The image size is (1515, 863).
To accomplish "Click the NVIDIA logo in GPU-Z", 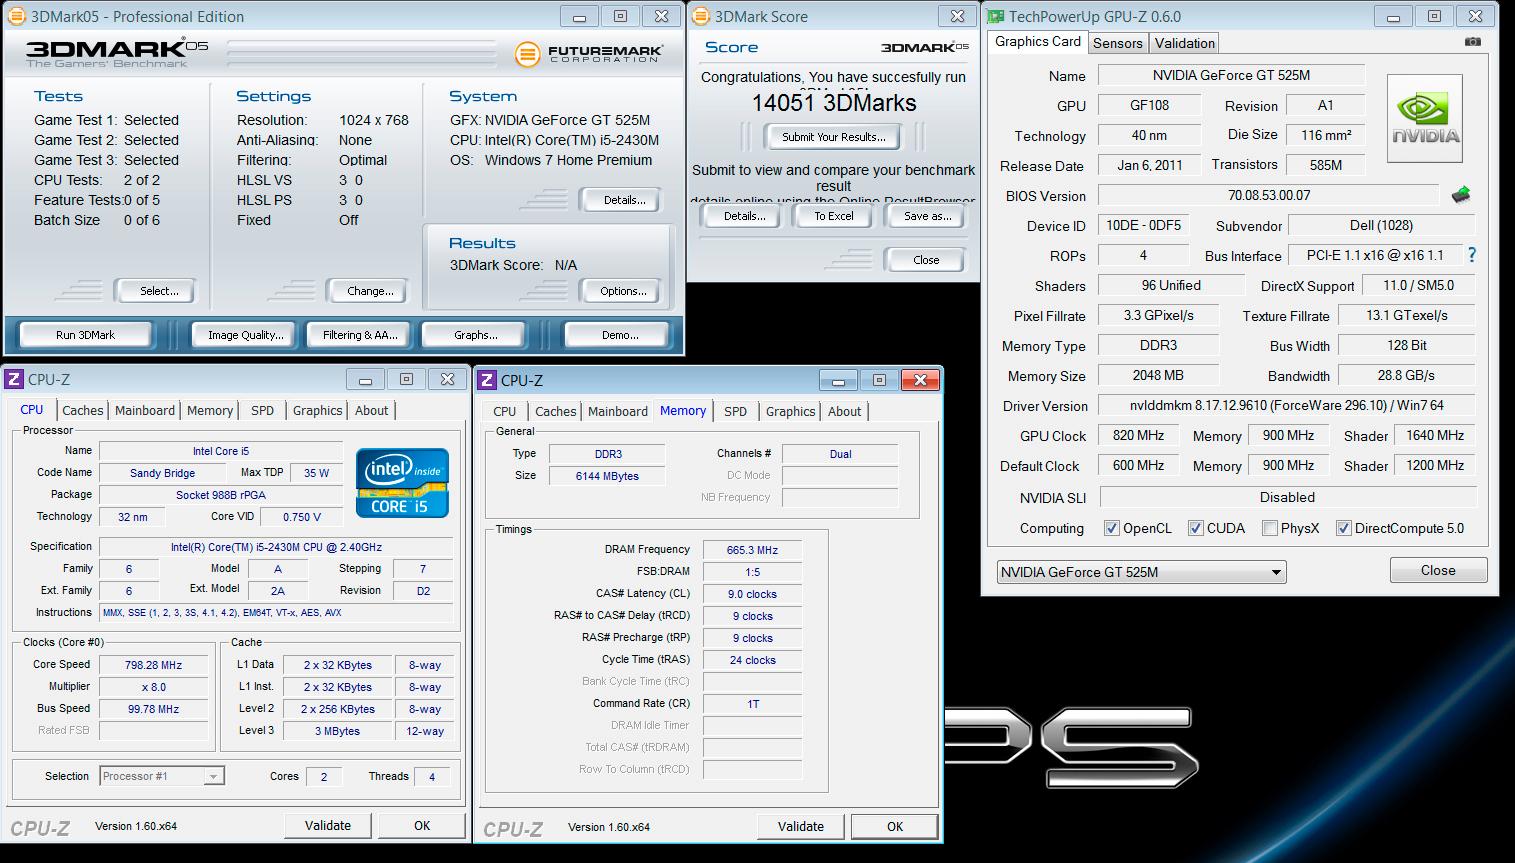I will [x=1425, y=118].
